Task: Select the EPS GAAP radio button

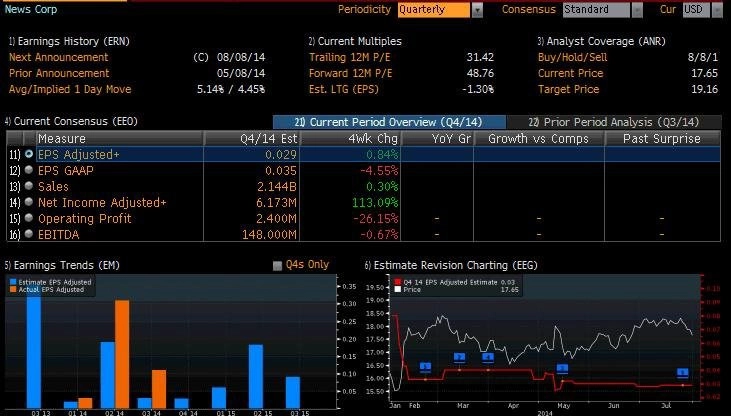Action: tap(29, 170)
